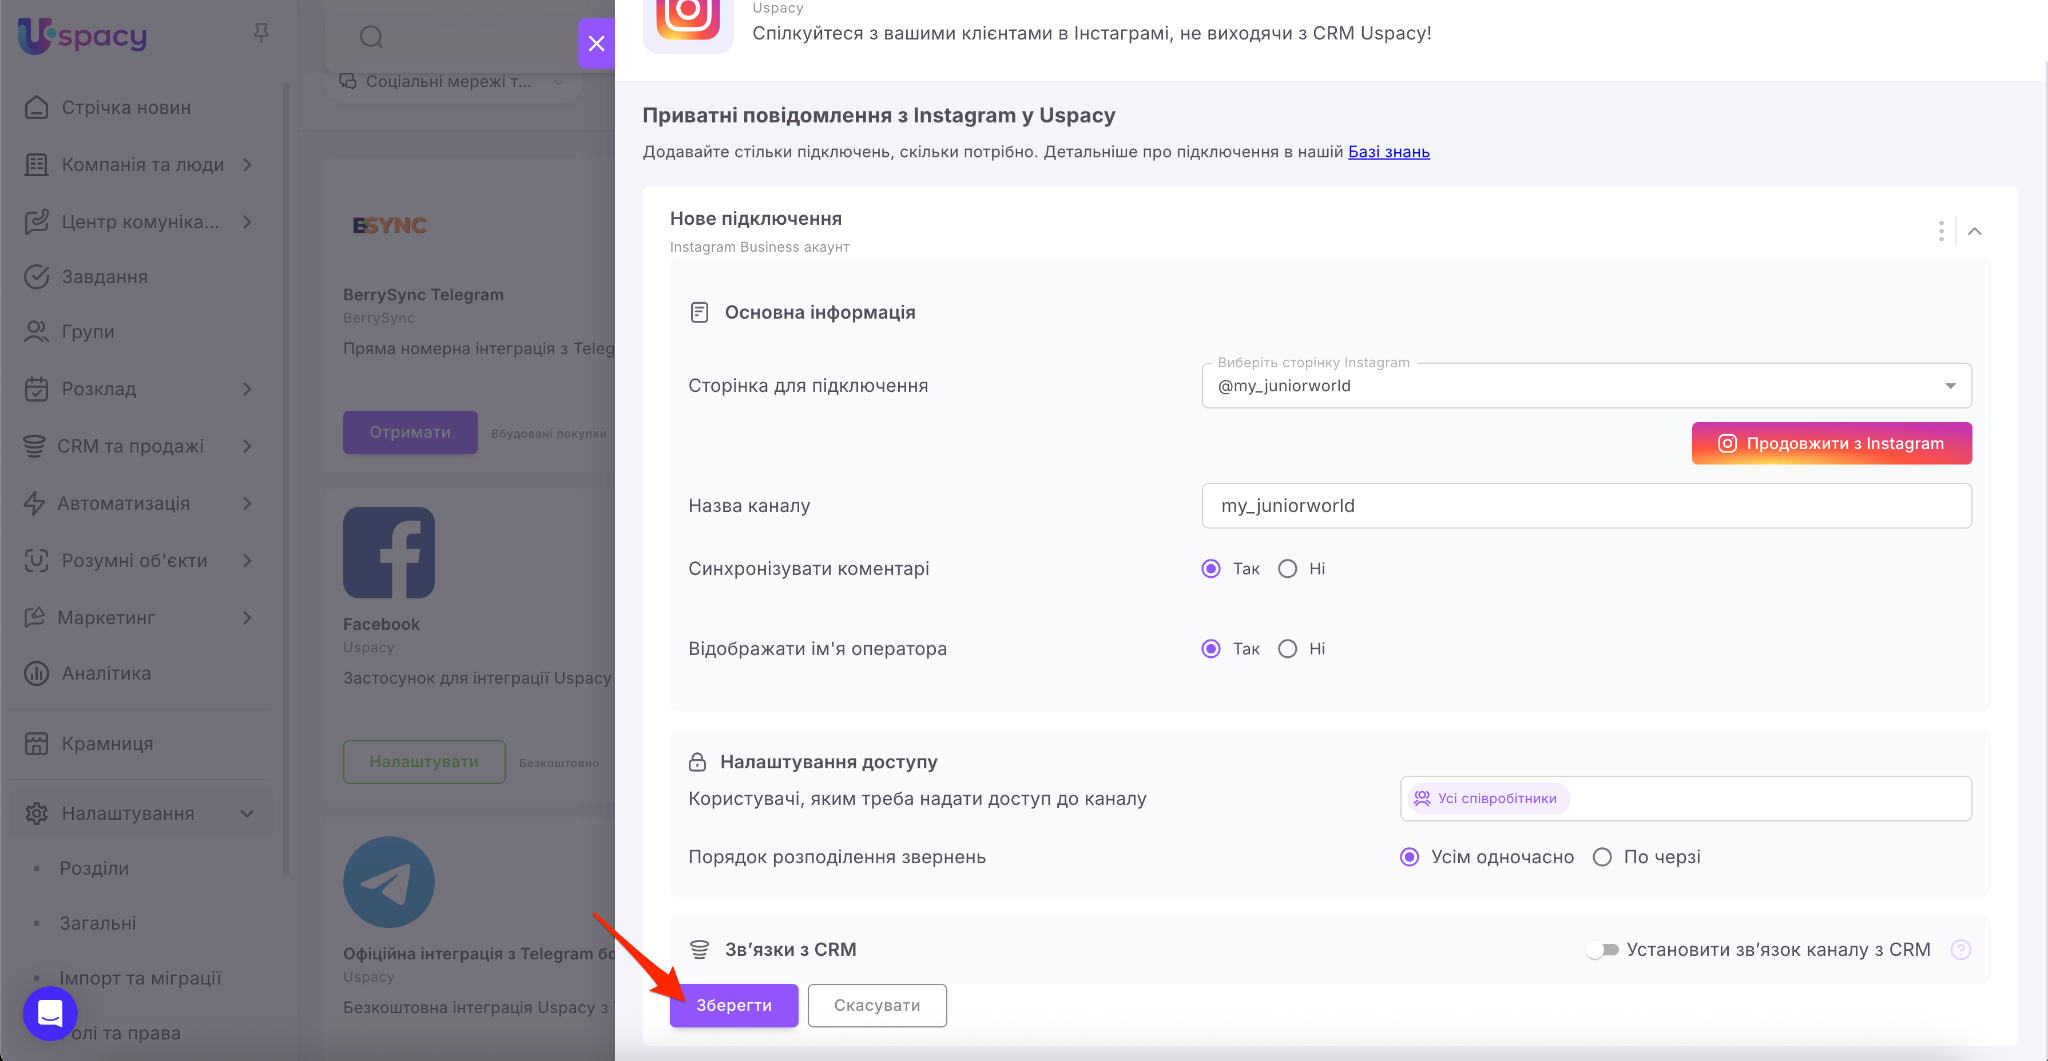Click the Facebook app logo
This screenshot has width=2048, height=1061.
[x=389, y=552]
